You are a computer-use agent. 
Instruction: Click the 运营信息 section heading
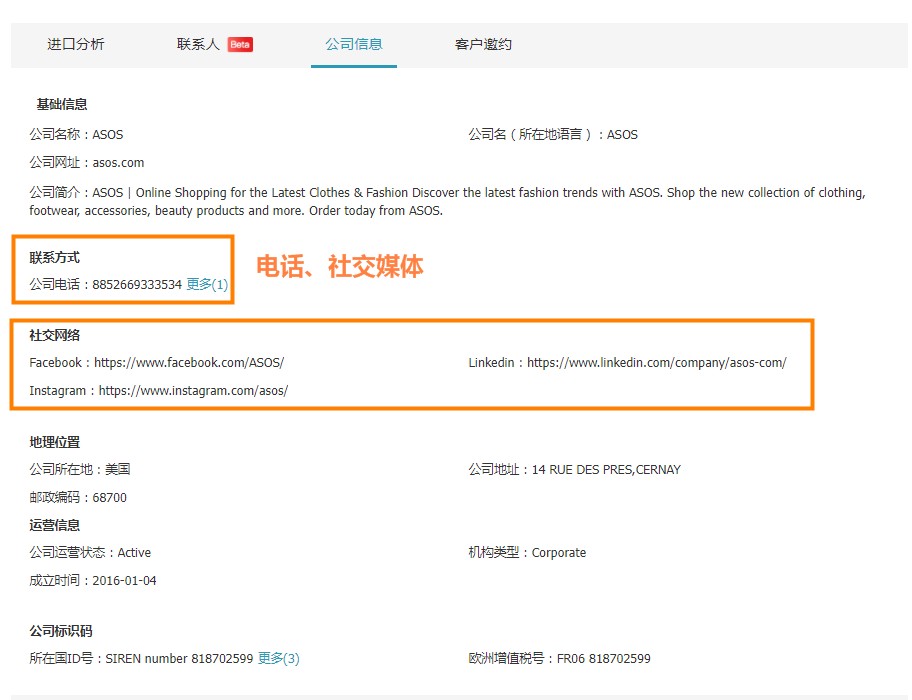[55, 526]
